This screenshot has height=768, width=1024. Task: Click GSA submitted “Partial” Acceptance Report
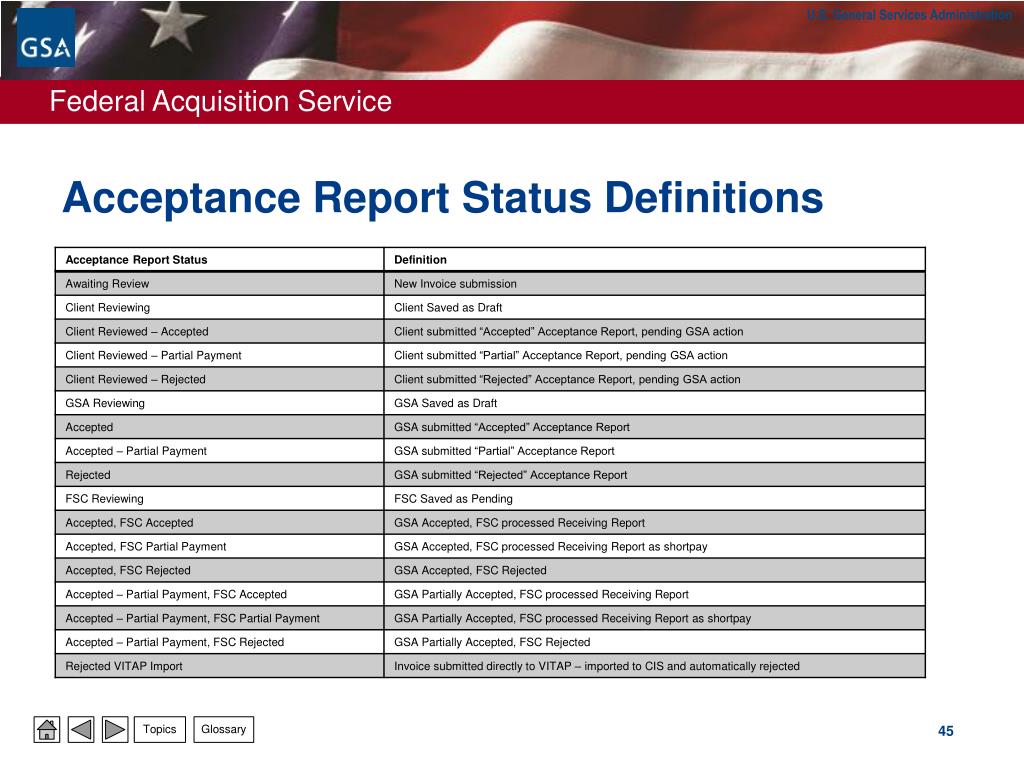(655, 451)
